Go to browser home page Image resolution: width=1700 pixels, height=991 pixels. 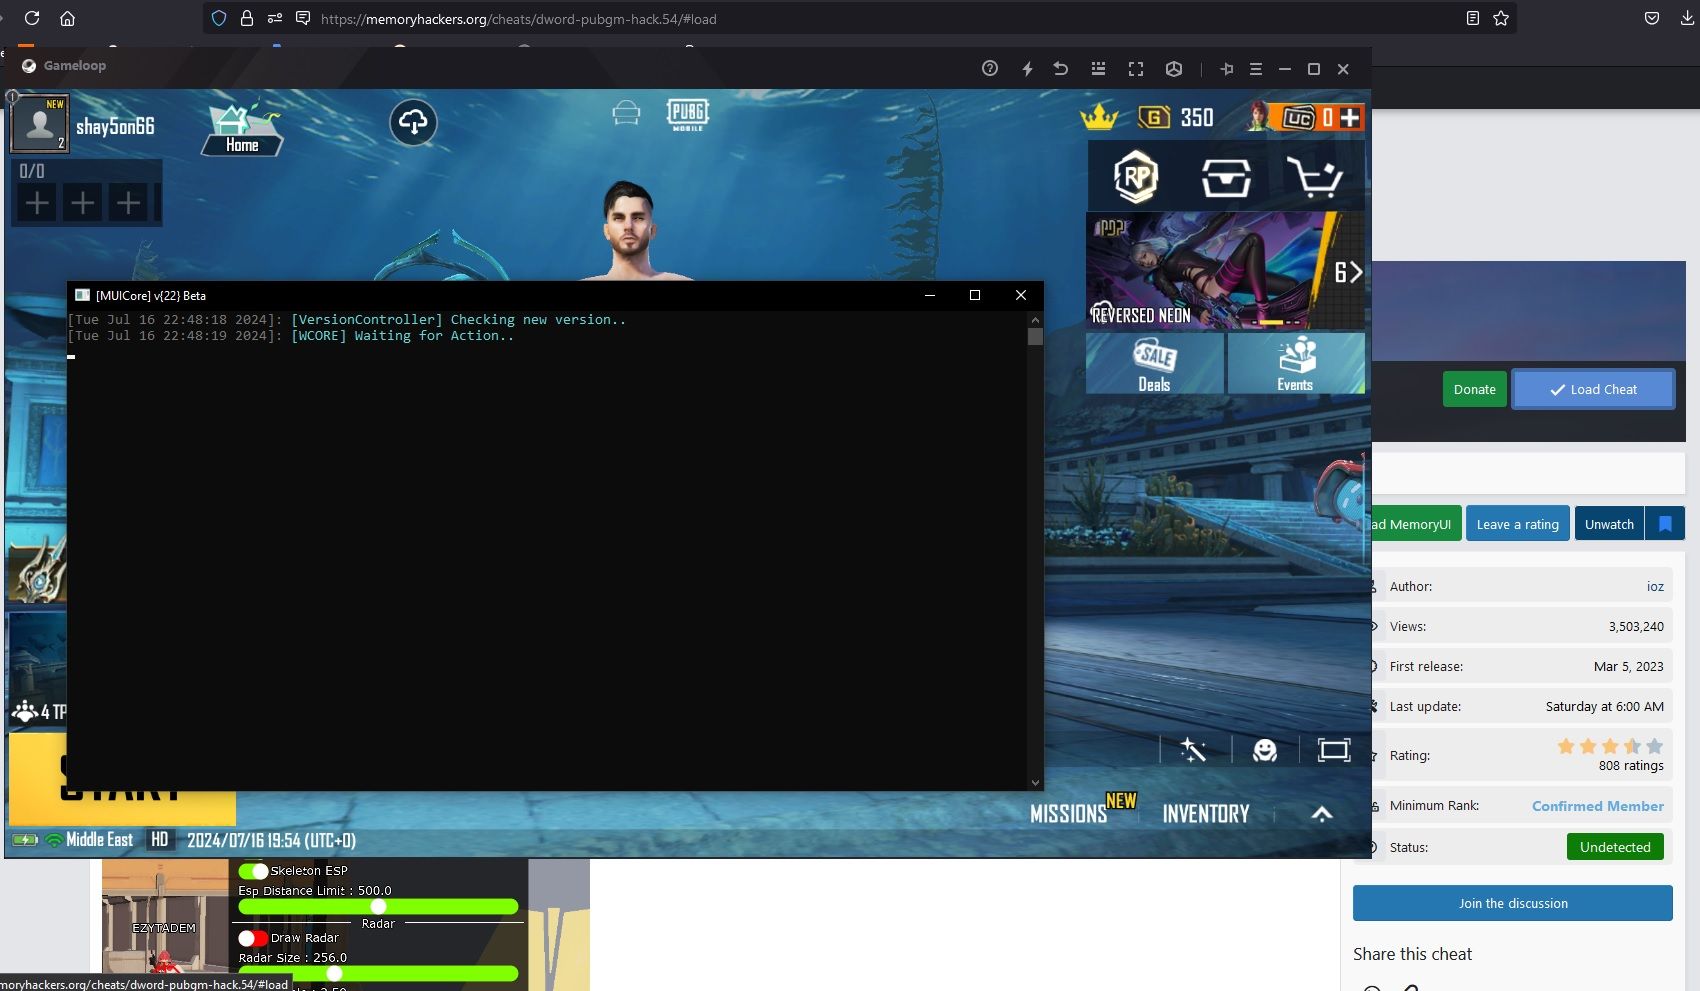pos(67,18)
